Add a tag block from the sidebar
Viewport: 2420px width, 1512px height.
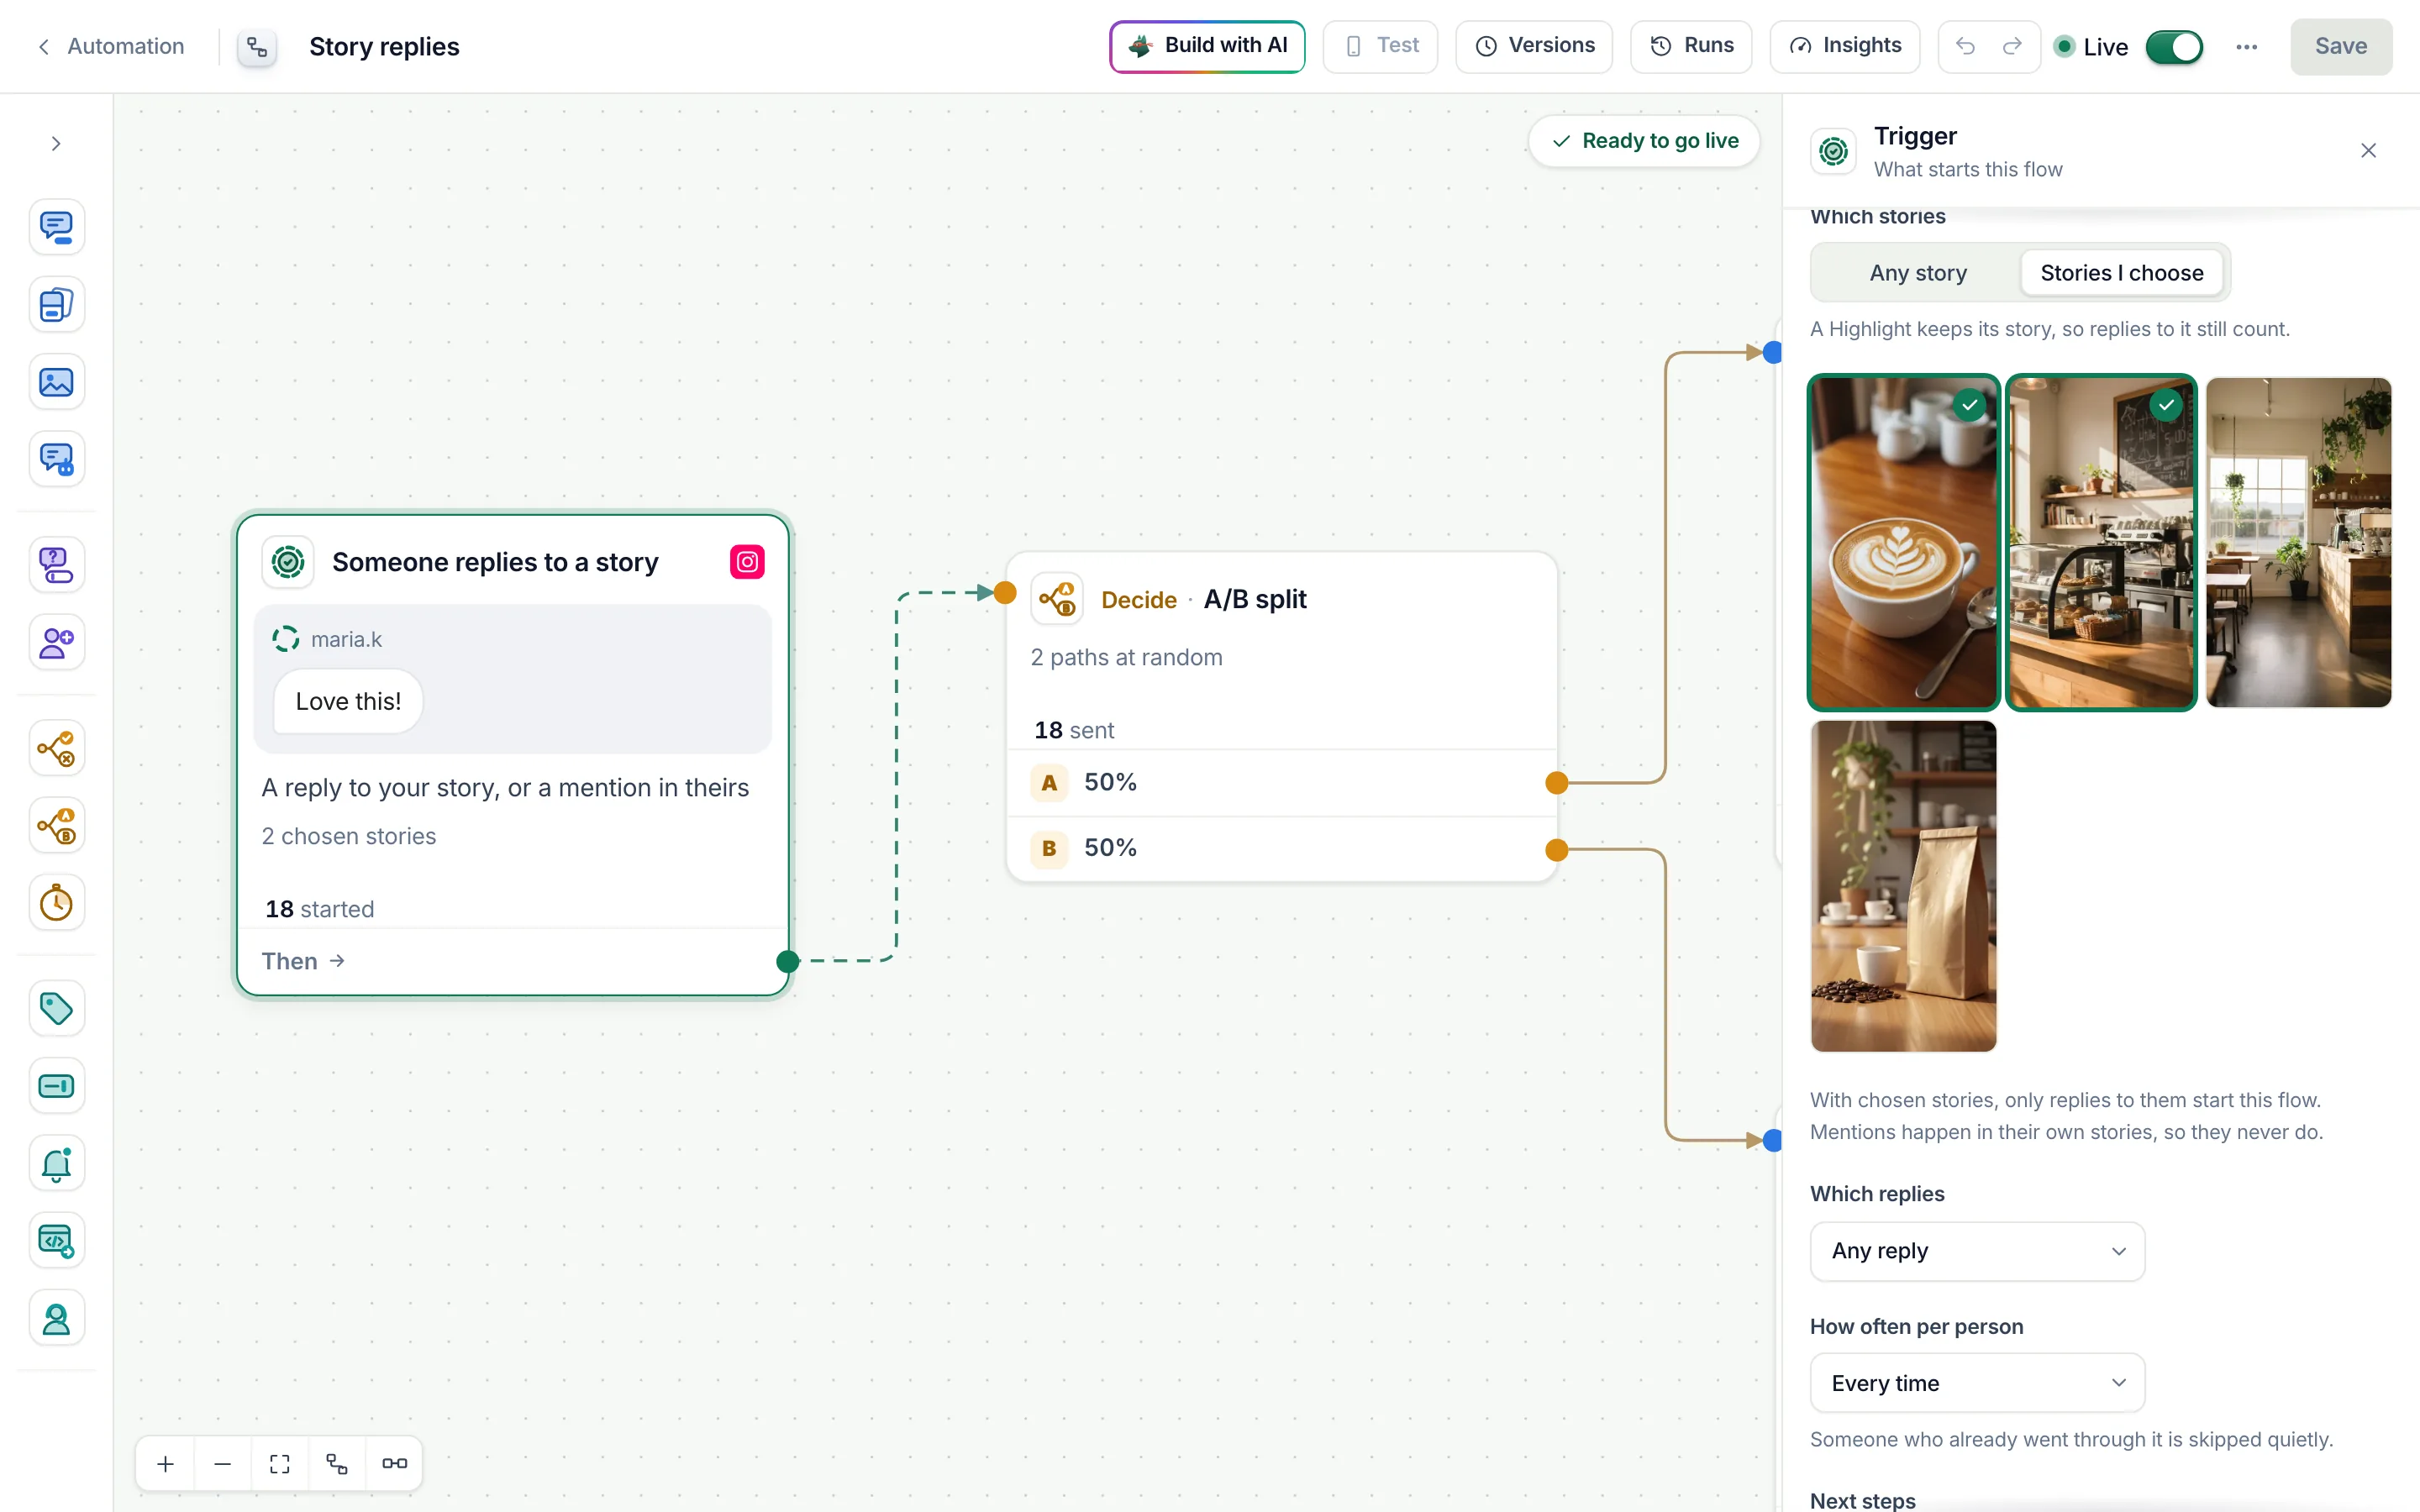pos(57,1008)
